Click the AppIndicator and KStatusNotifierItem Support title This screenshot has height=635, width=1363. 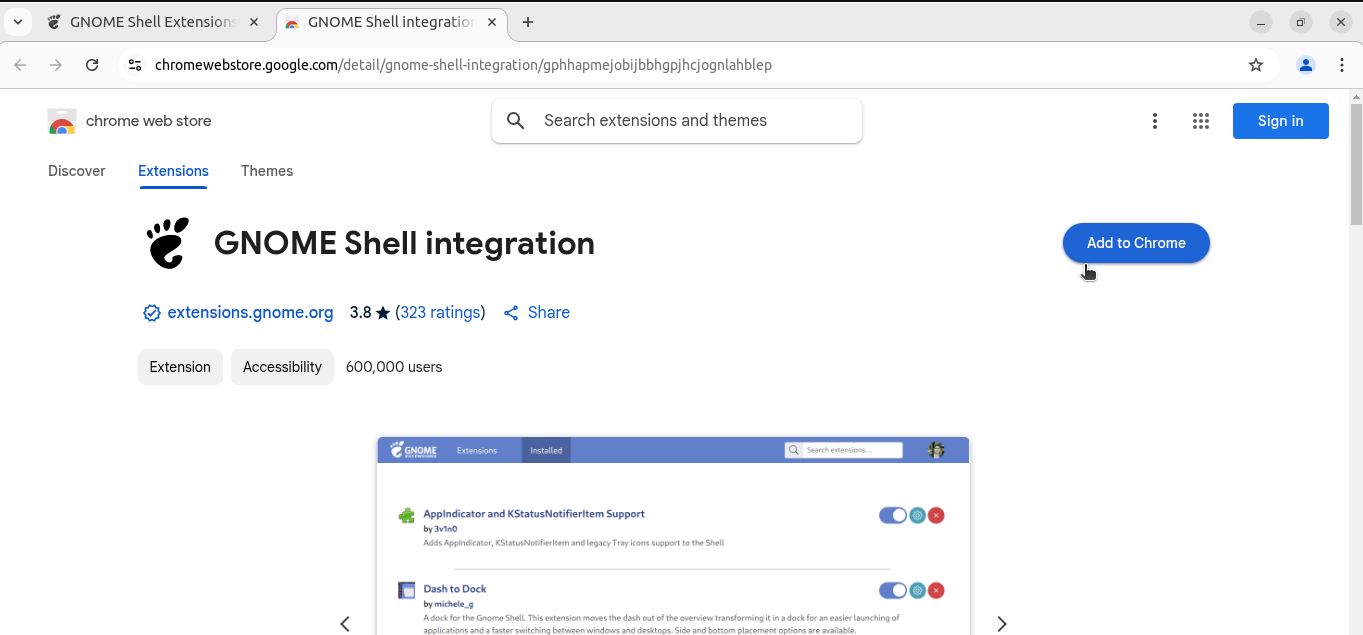pyautogui.click(x=534, y=514)
